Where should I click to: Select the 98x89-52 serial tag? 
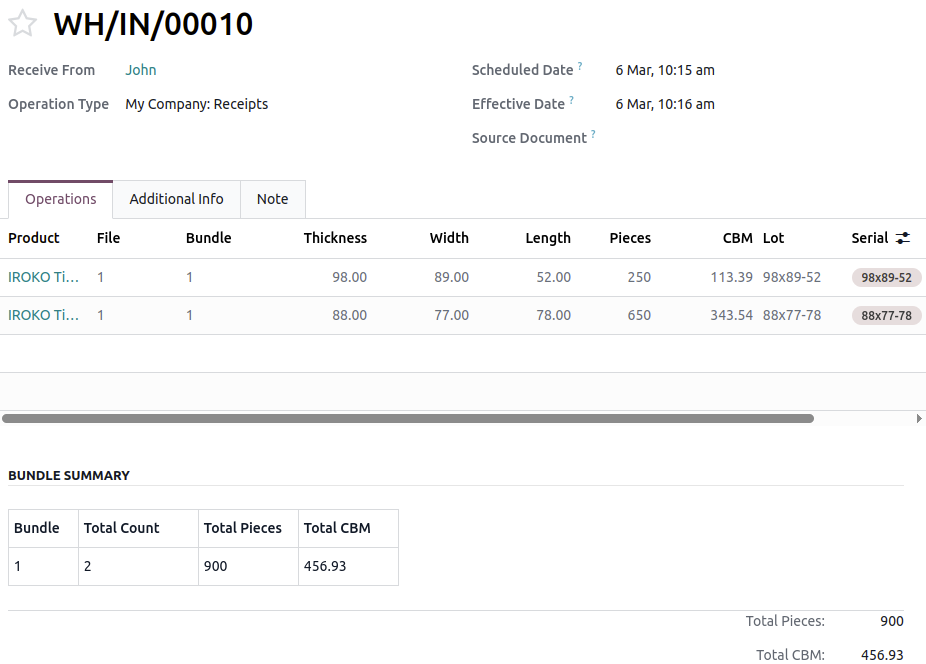pyautogui.click(x=886, y=277)
